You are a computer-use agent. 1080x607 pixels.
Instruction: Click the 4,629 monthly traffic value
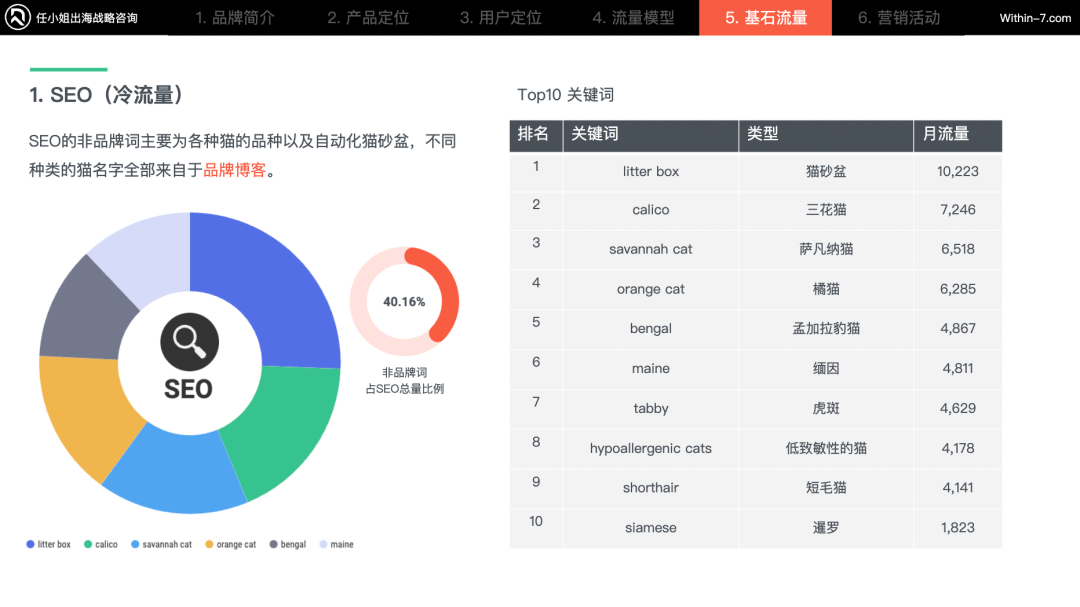[x=958, y=409]
